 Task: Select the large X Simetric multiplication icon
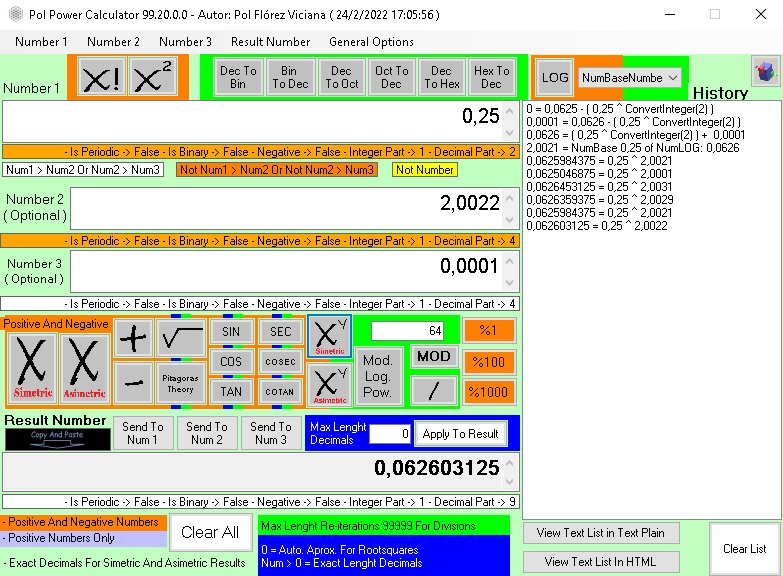[x=33, y=367]
